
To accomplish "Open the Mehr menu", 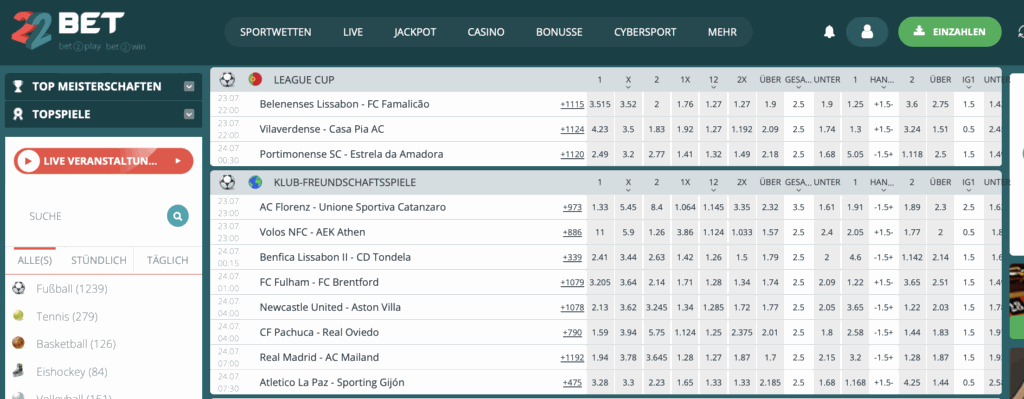I will (722, 32).
